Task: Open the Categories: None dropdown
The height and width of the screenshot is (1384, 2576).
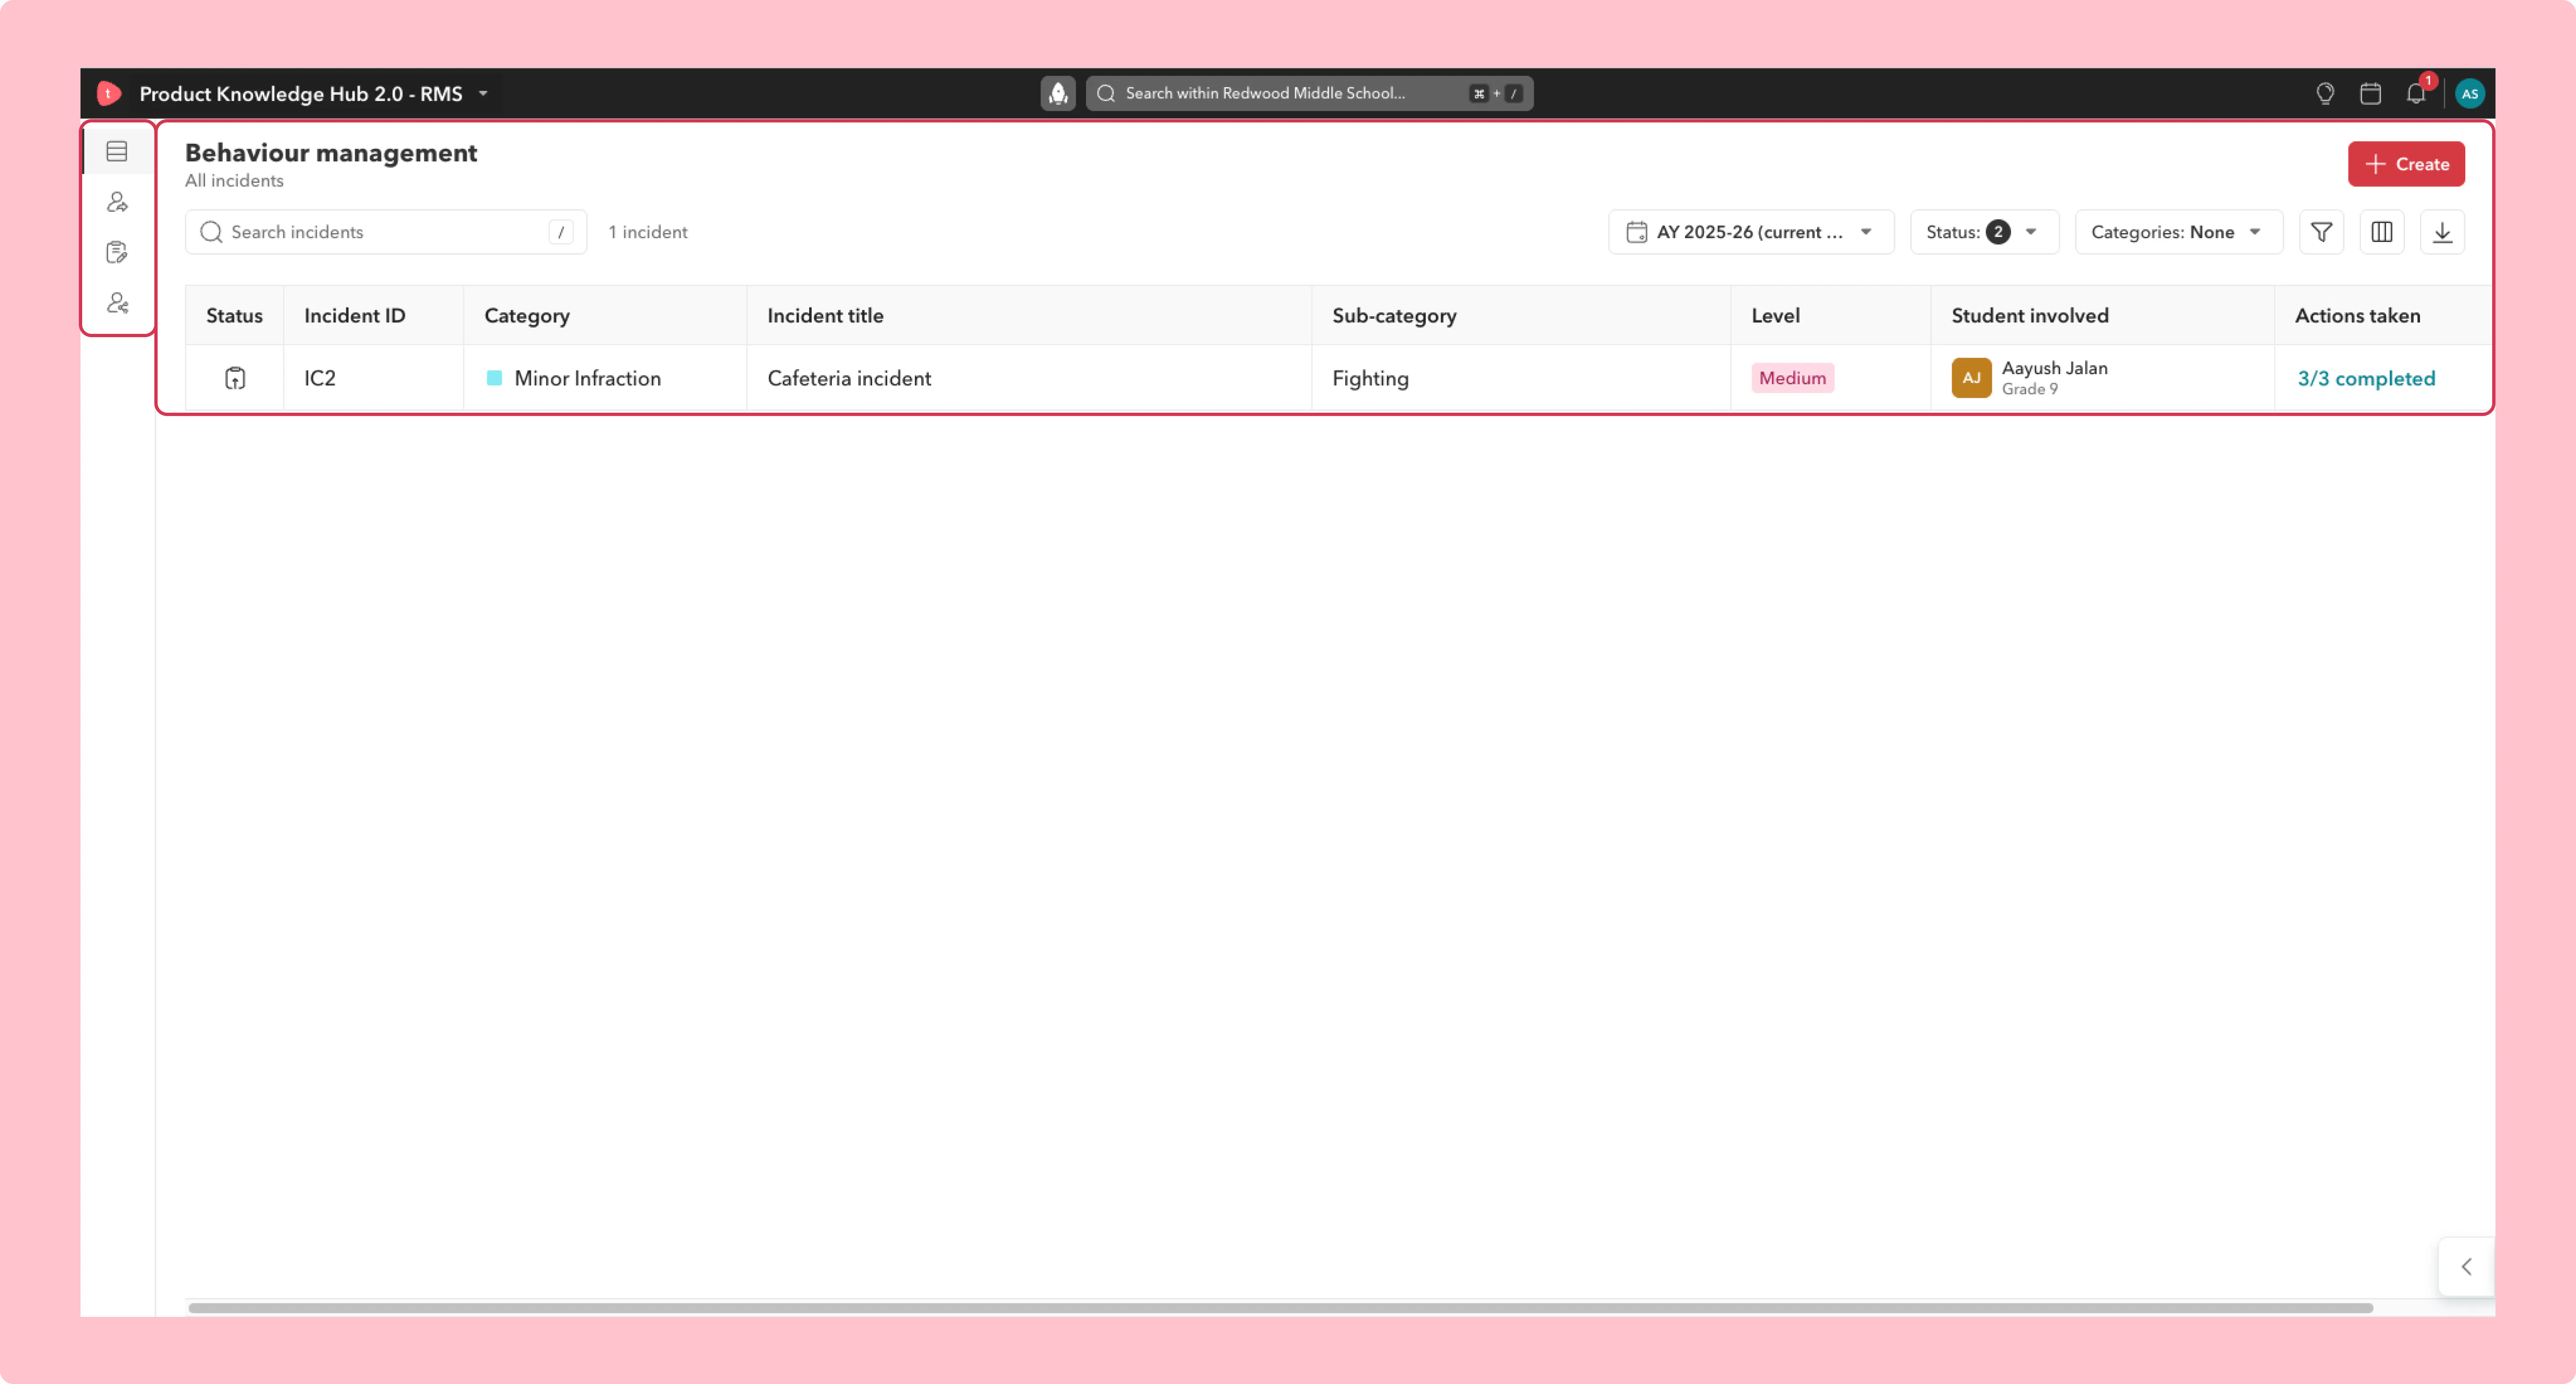Action: point(2178,232)
